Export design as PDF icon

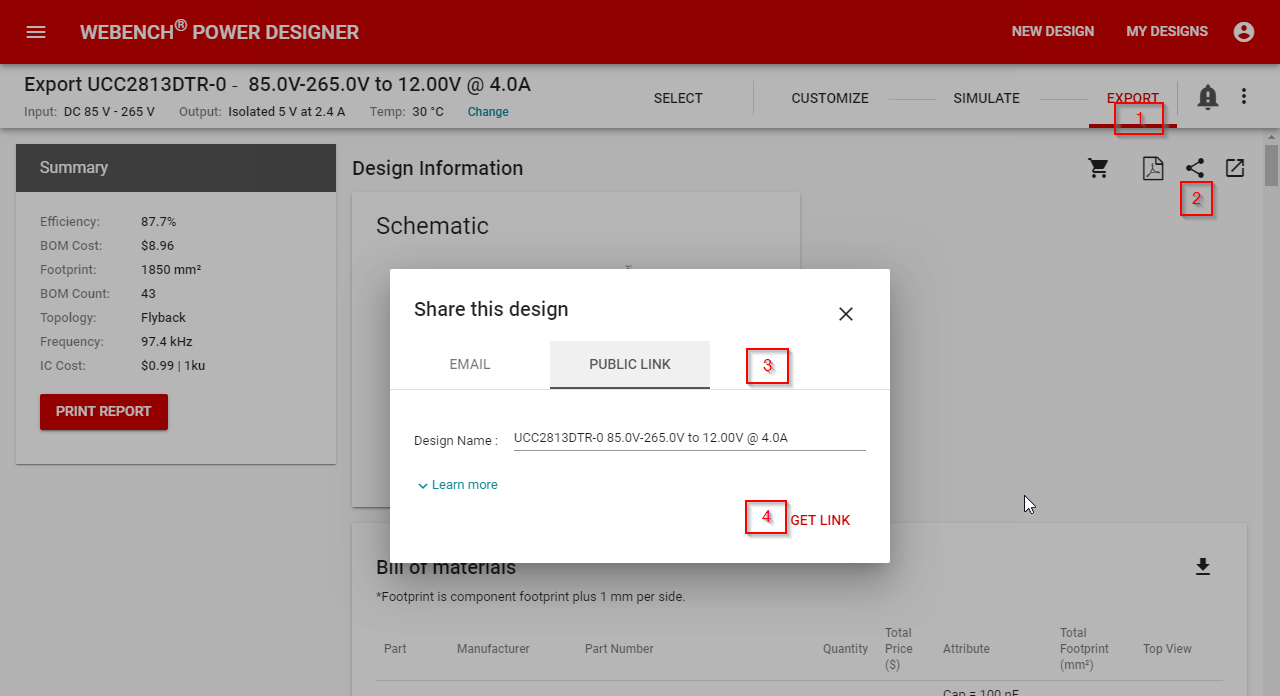coord(1153,168)
